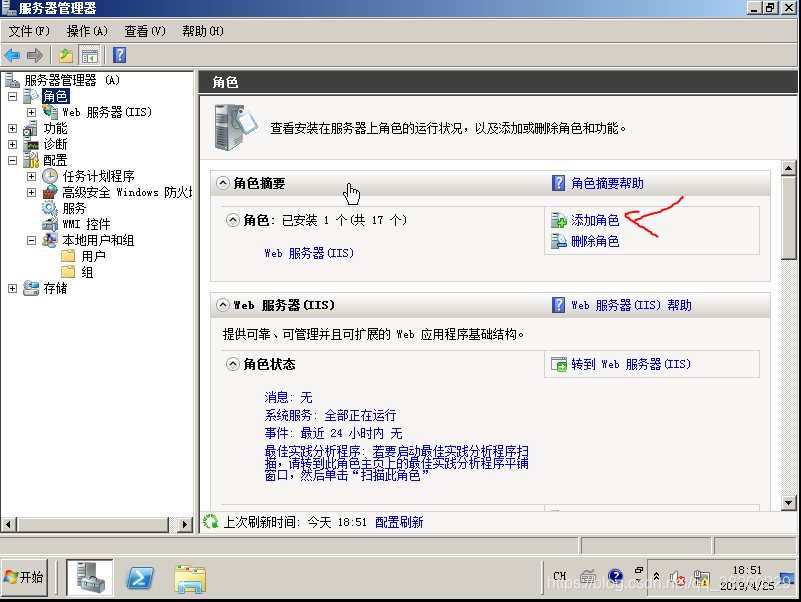Click the tray help question mark icon
The width and height of the screenshot is (801, 602).
click(615, 577)
